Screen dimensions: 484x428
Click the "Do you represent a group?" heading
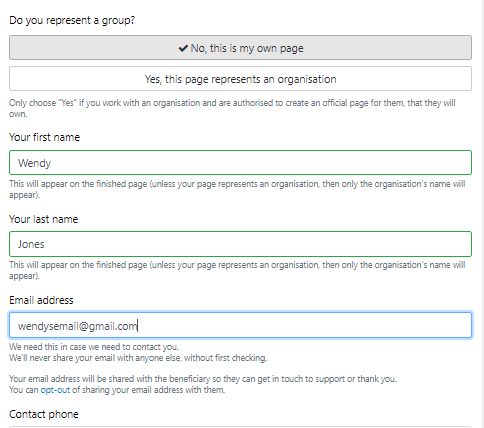tap(72, 20)
